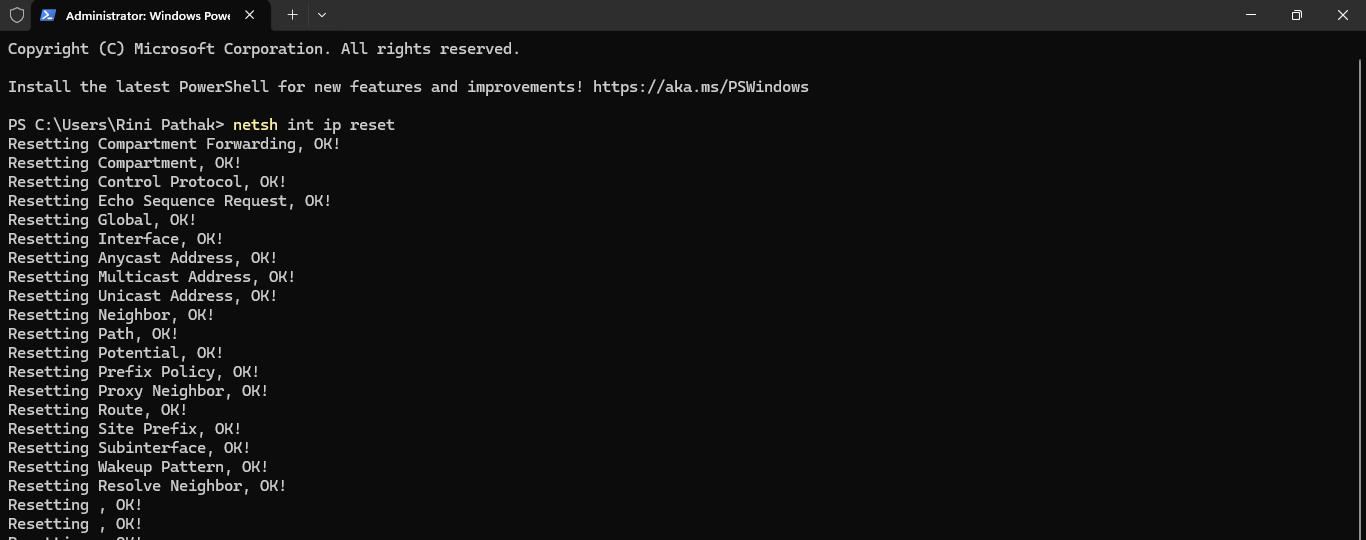Select the Administrator: Windows PowerShell tab
Screen dimensions: 1366x540
coord(147,15)
